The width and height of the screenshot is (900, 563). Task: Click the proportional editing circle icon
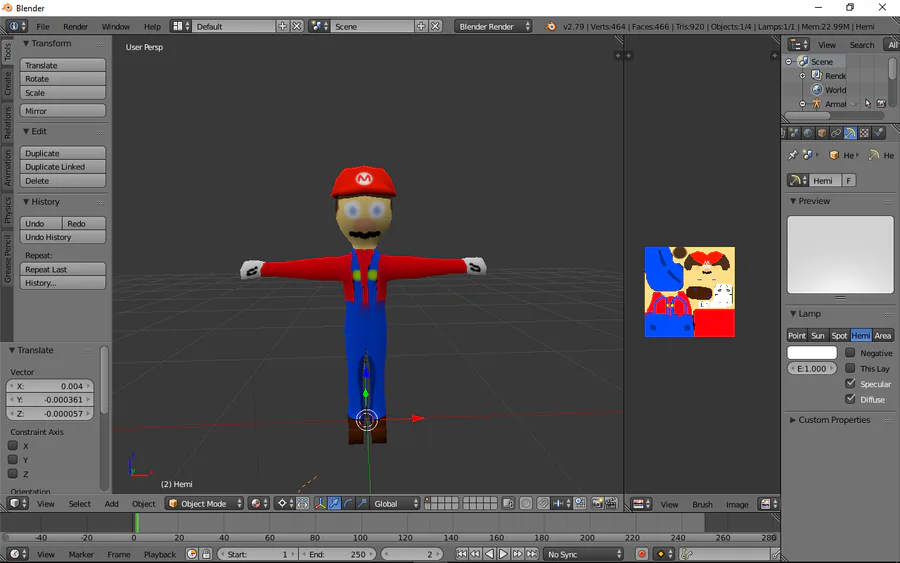tap(525, 503)
